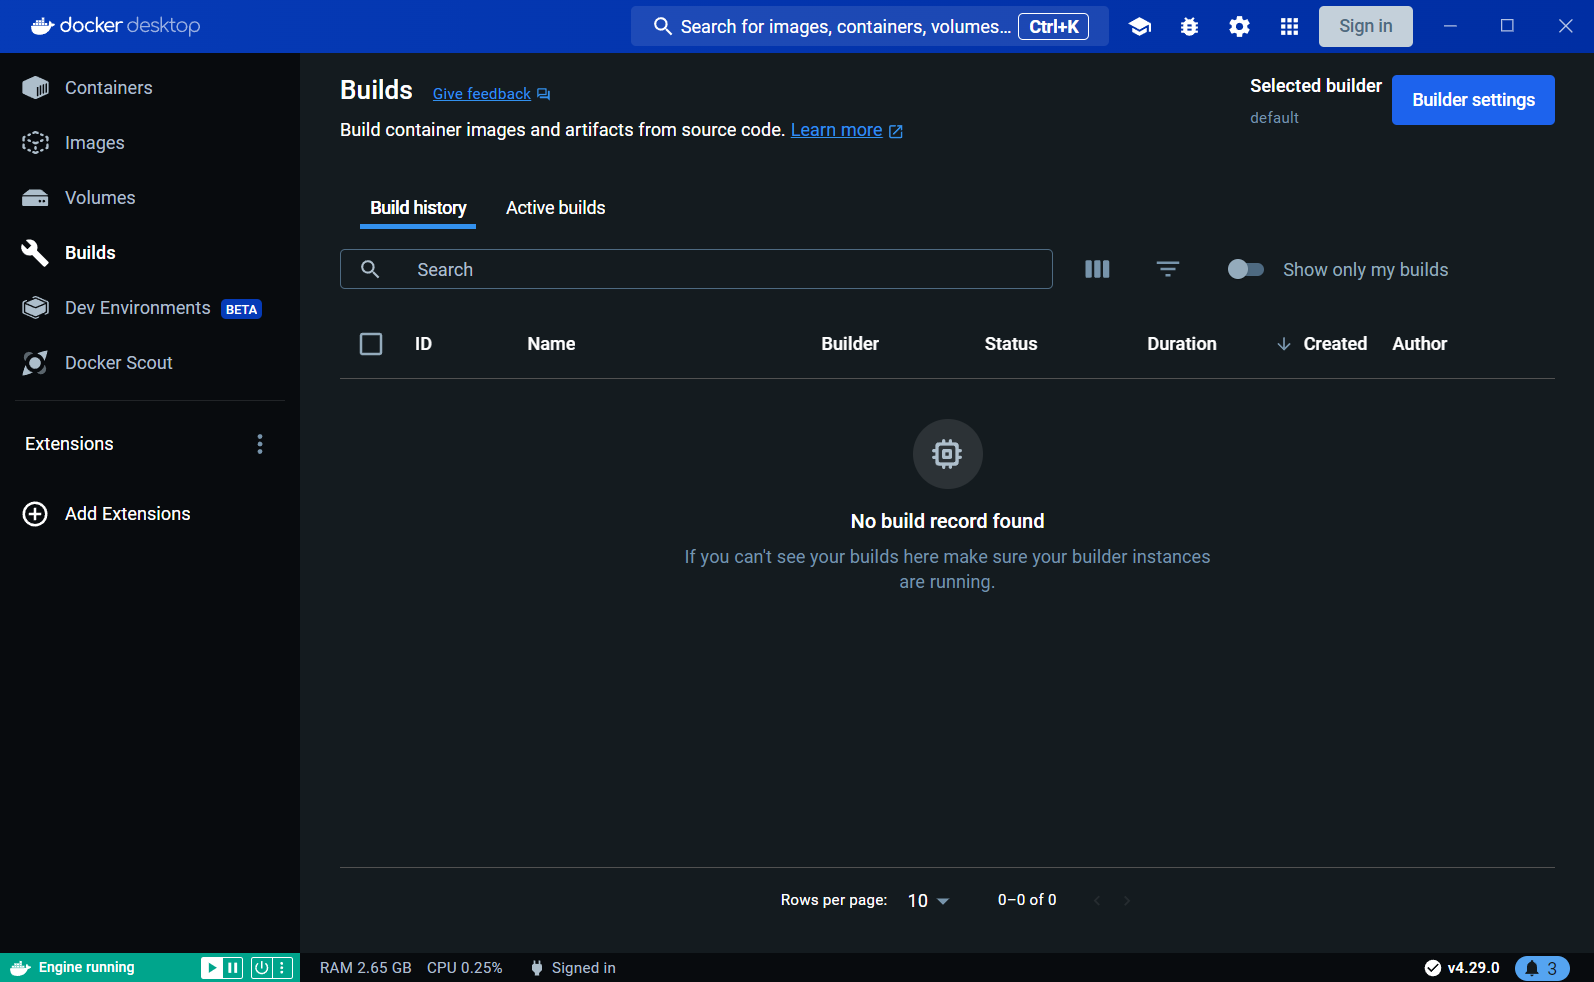Screen dimensions: 1594x982
Task: Click the engine power button icon
Action: coord(261,967)
